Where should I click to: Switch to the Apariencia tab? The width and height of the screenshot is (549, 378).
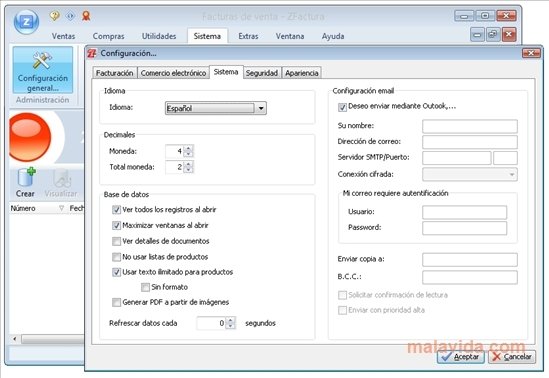coord(302,73)
